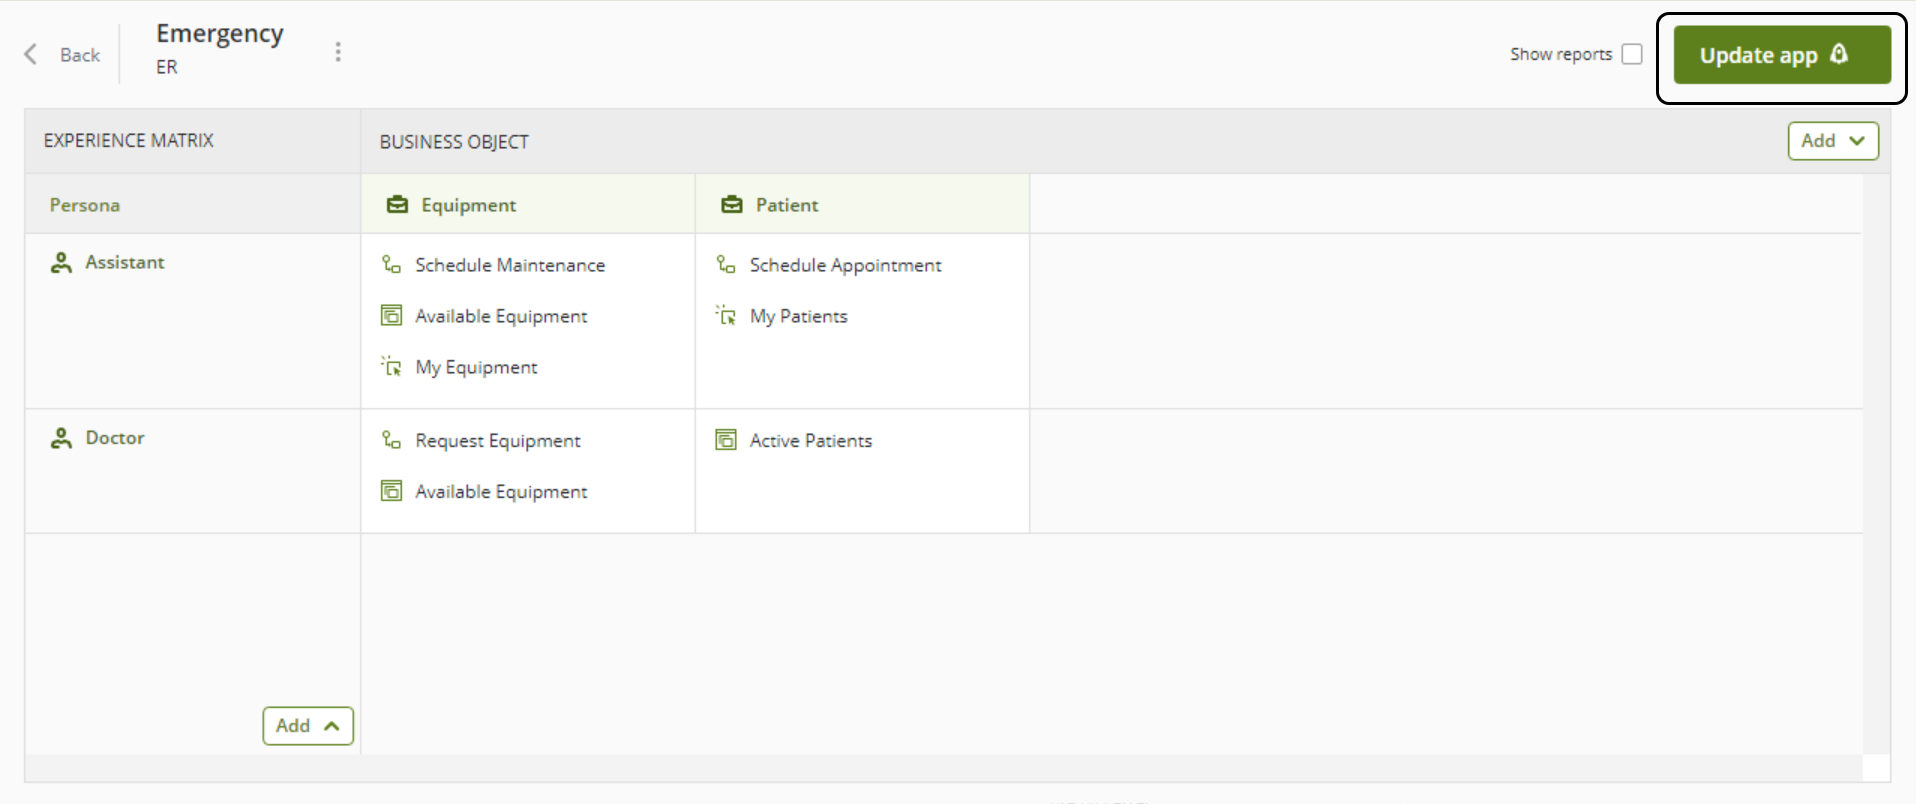Click the Show reports label
This screenshot has height=804, width=1916.
[1560, 54]
